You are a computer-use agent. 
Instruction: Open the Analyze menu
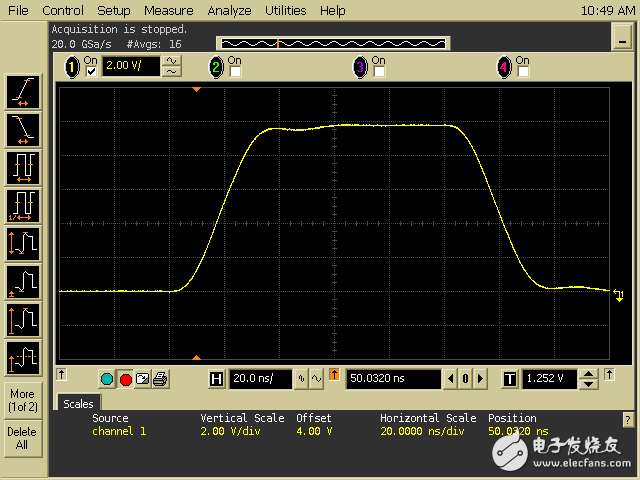[229, 11]
